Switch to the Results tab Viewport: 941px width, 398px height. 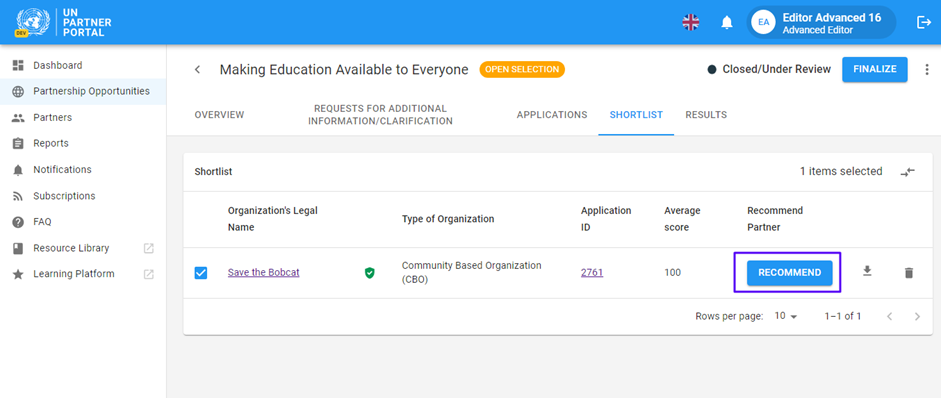click(706, 115)
